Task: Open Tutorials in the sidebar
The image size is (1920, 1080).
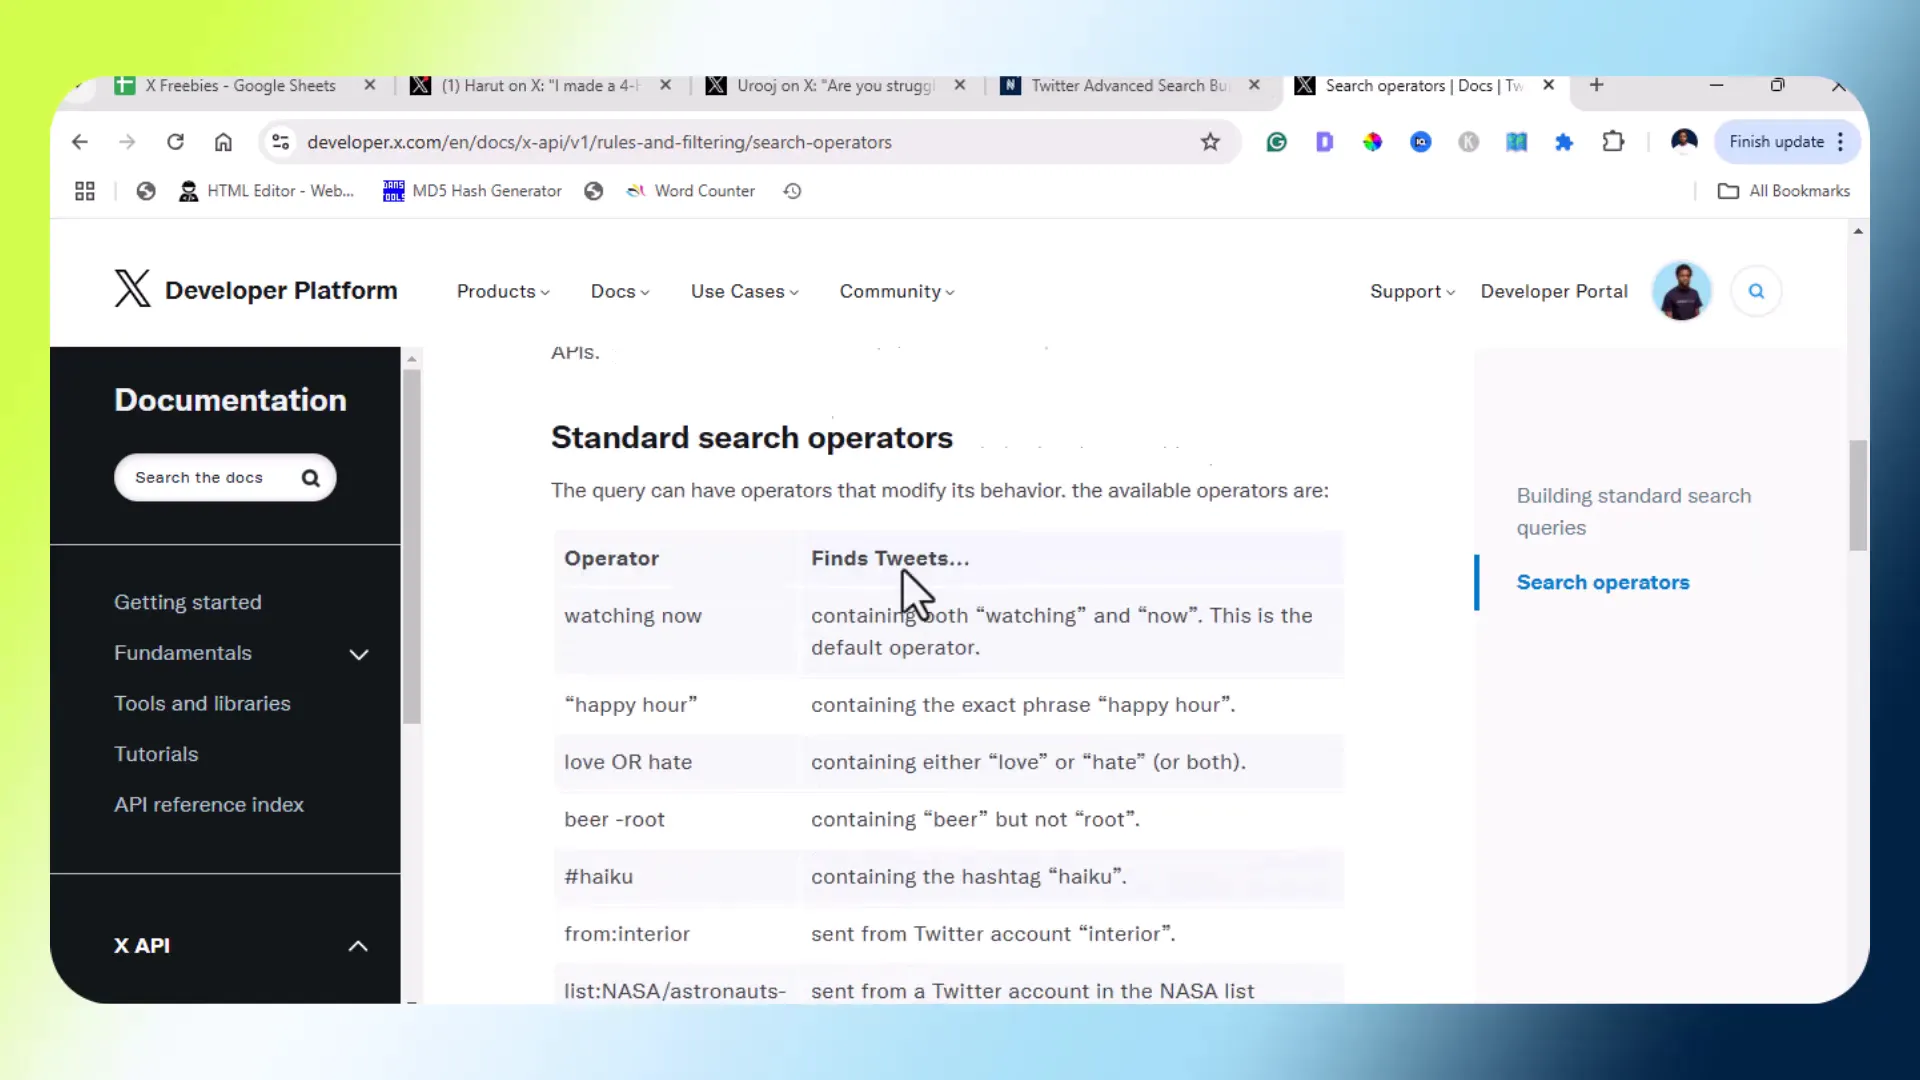Action: click(x=156, y=754)
